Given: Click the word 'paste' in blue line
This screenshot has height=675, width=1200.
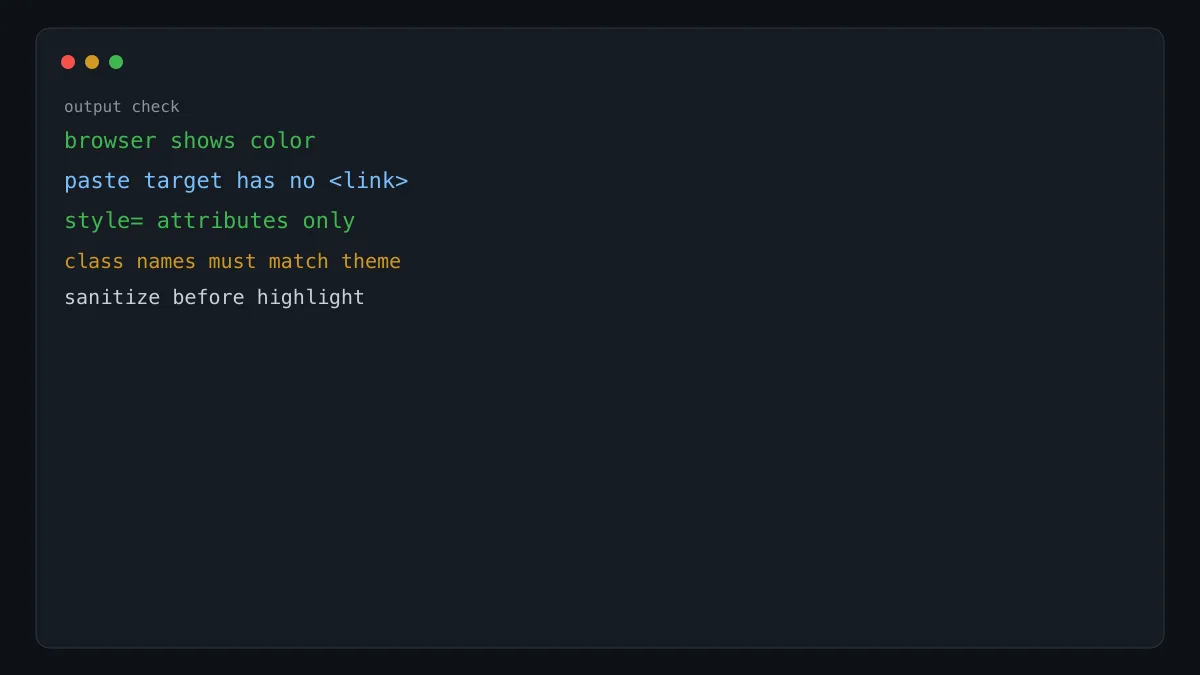Looking at the screenshot, I should point(97,181).
